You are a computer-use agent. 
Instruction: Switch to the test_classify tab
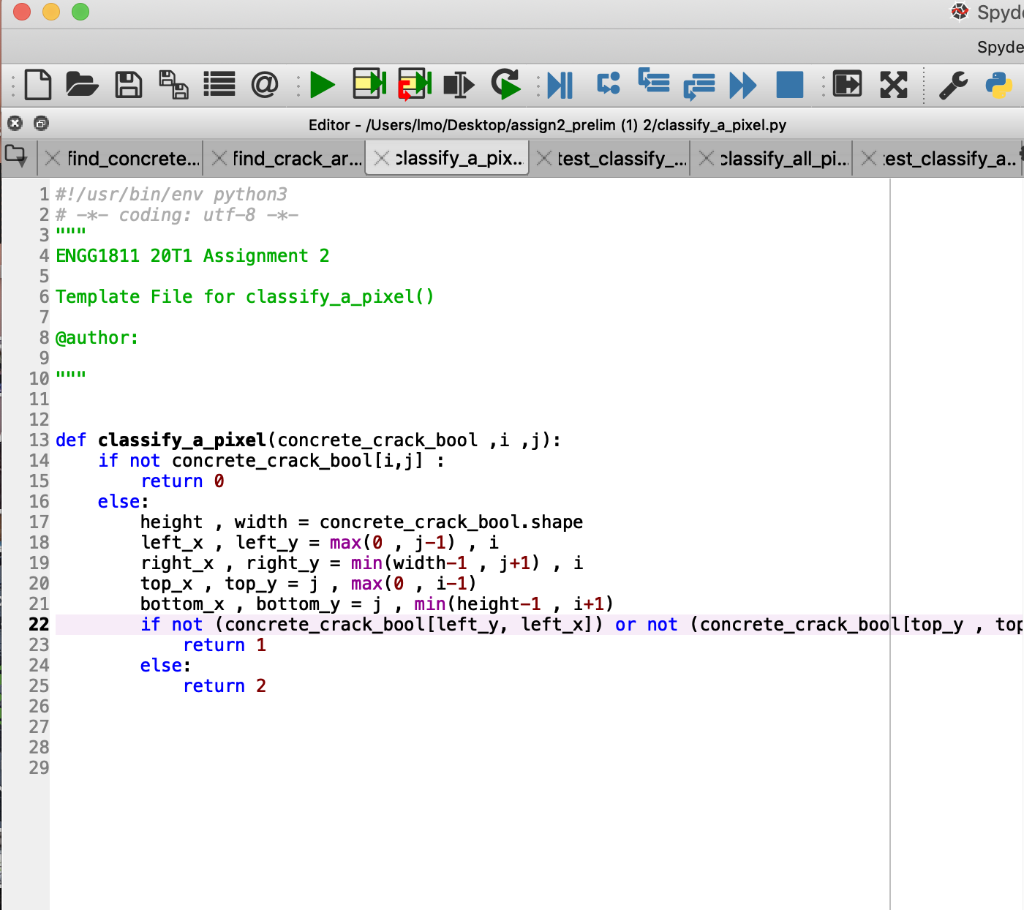622,158
